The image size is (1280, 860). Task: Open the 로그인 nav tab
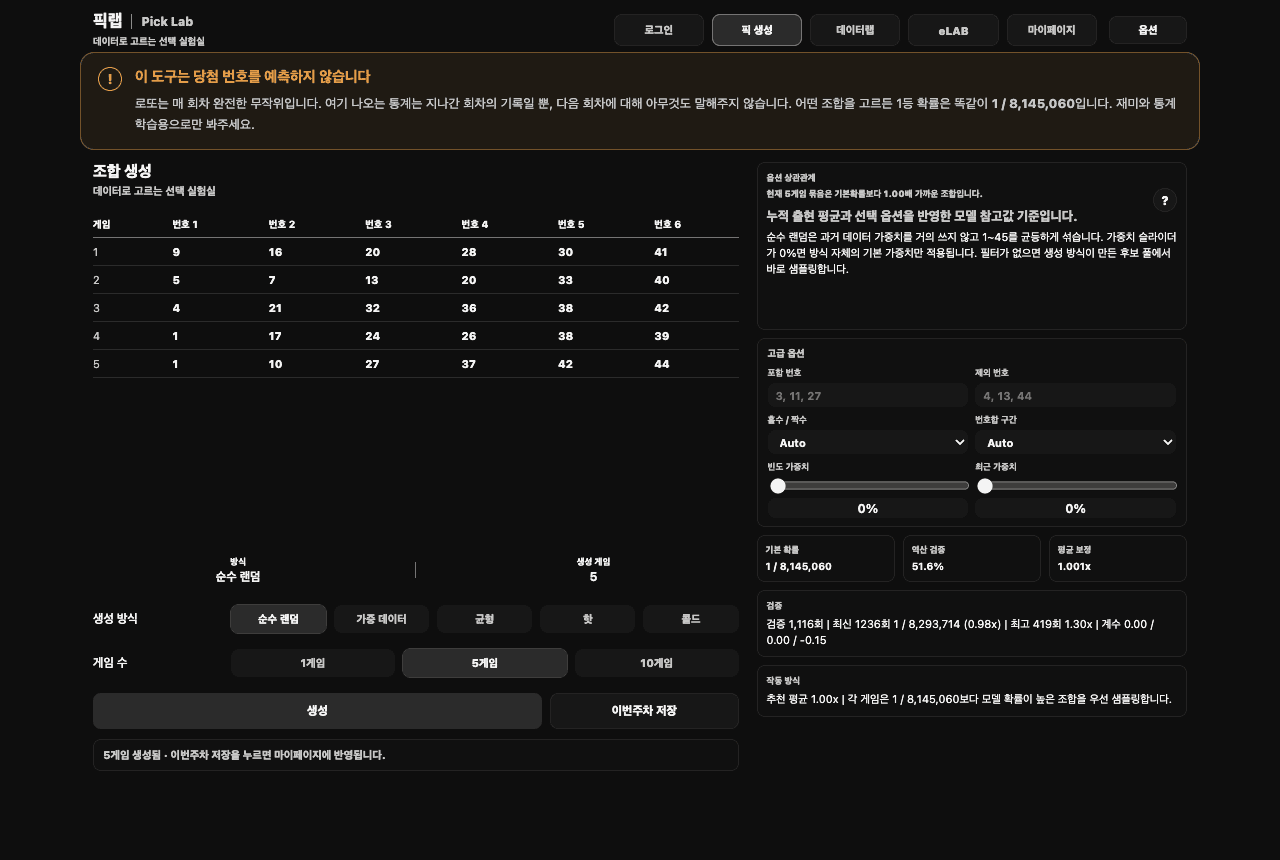[659, 30]
